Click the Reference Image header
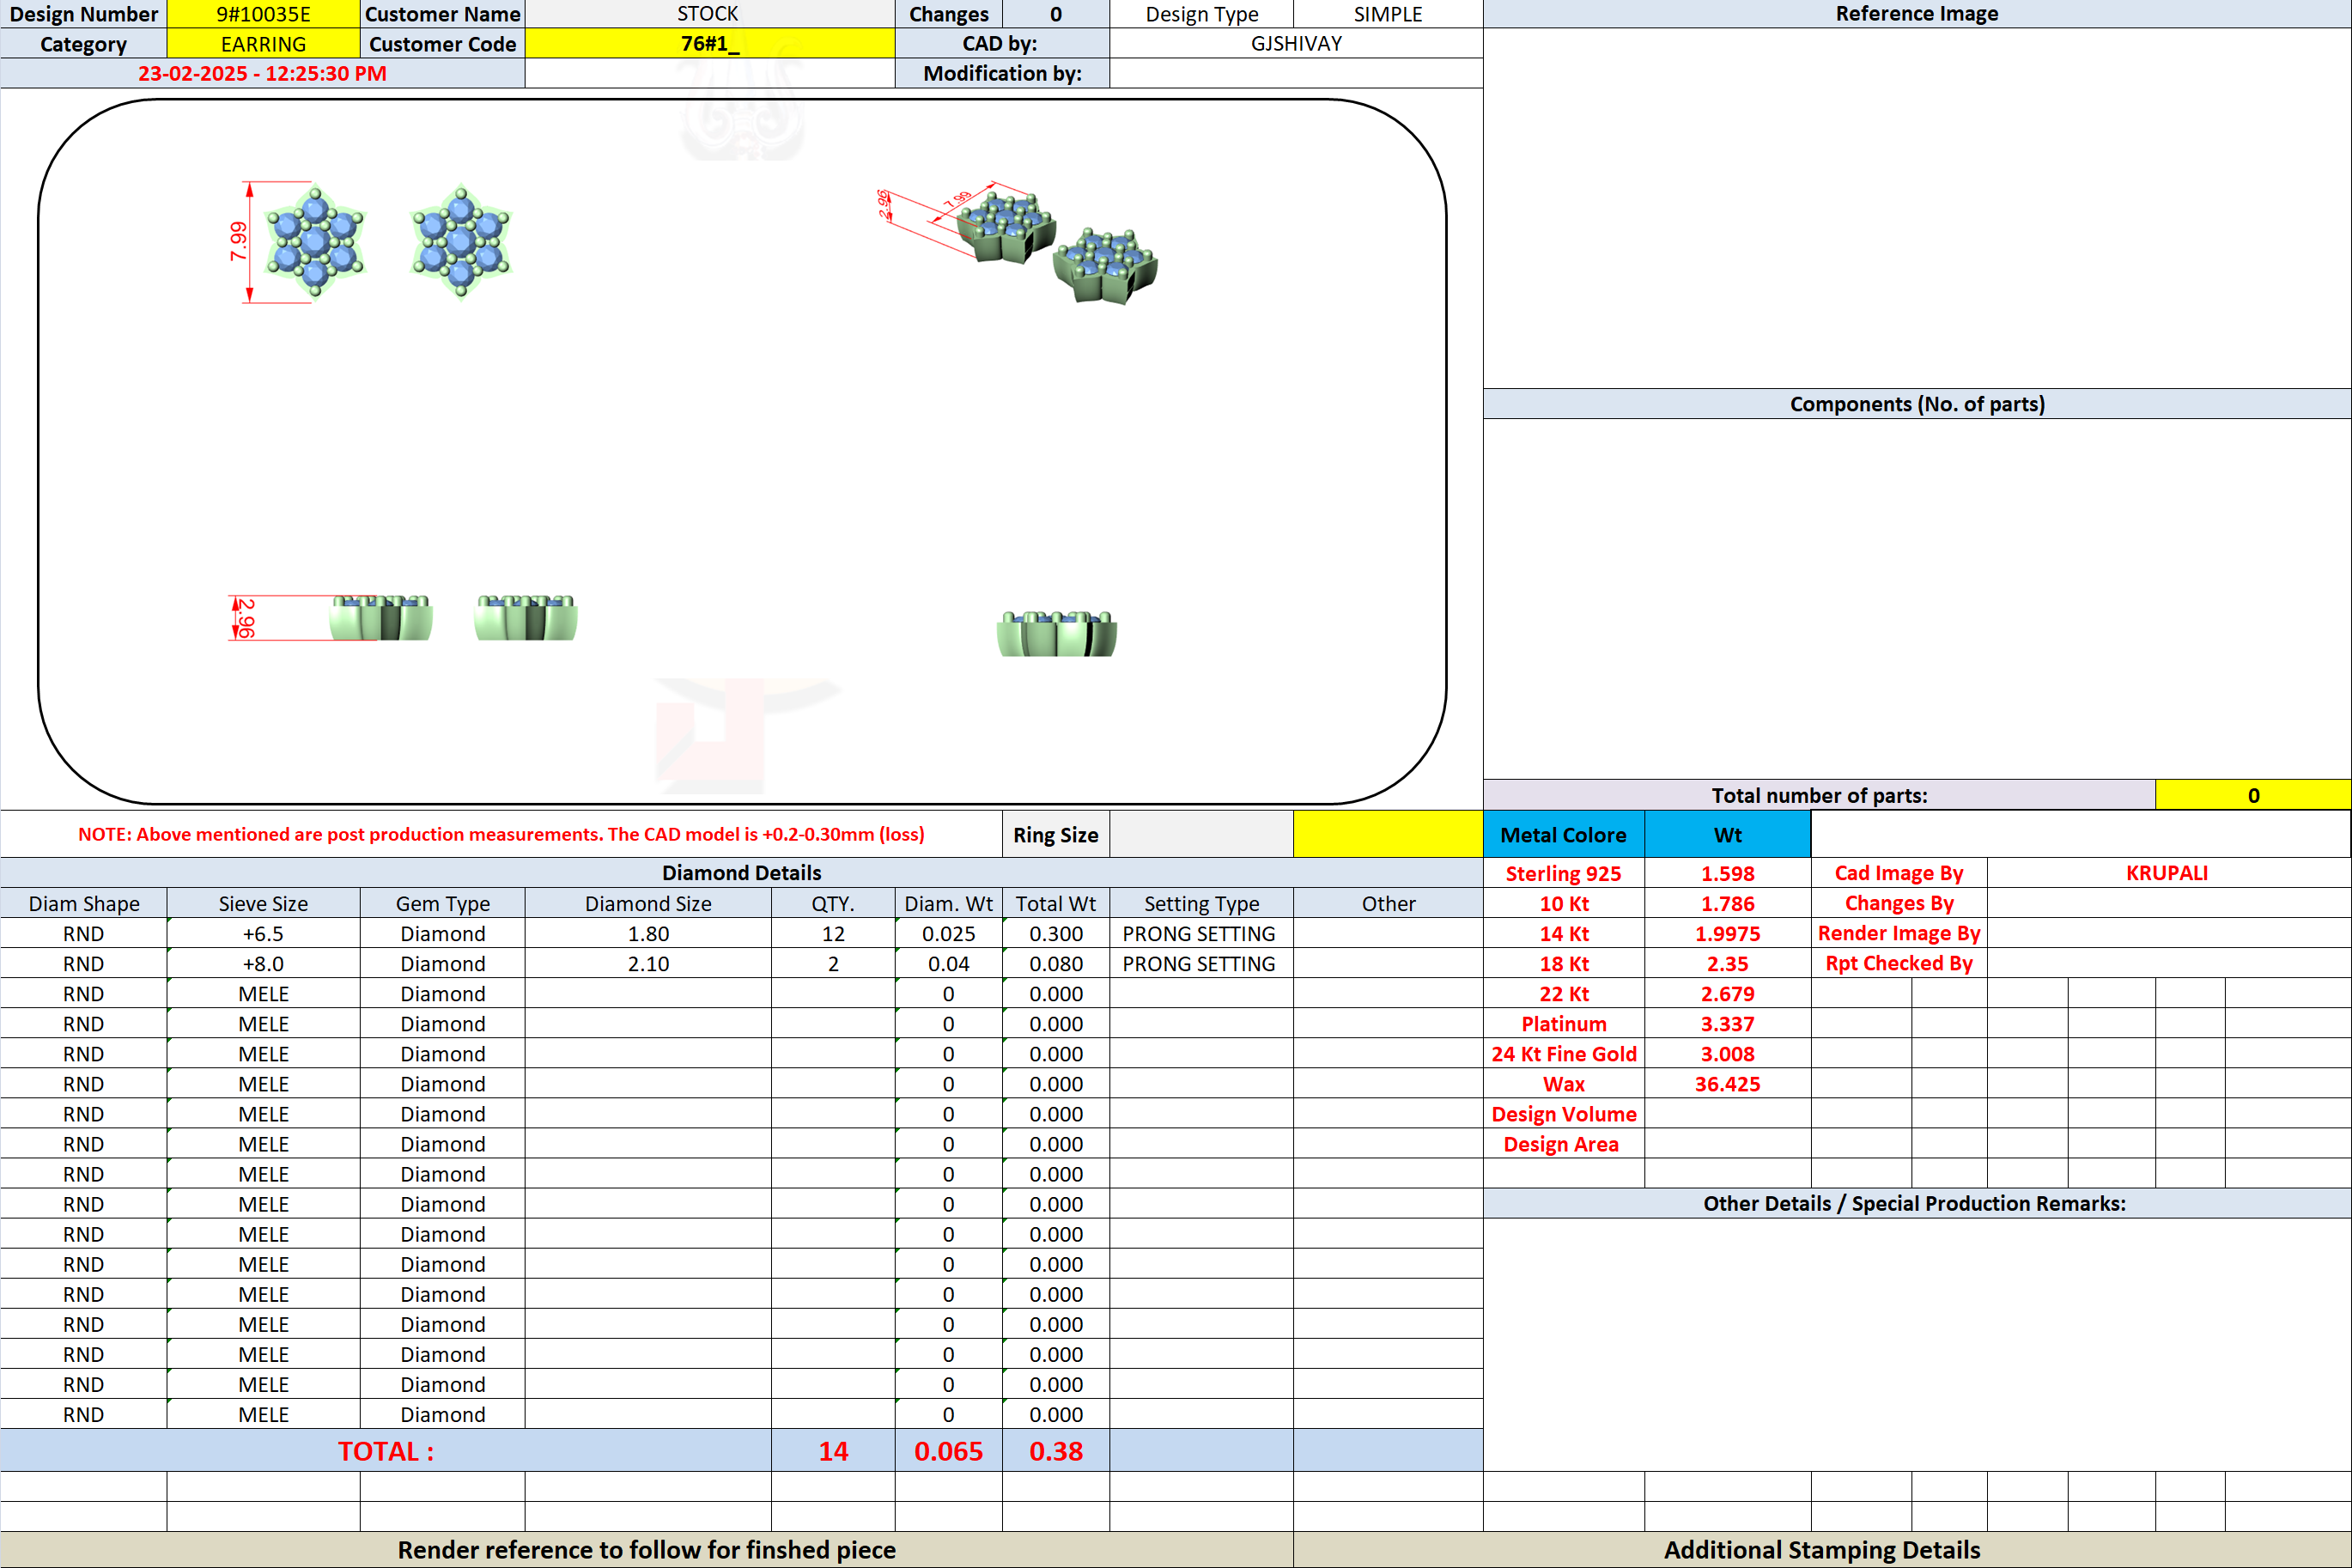Viewport: 2352px width, 1568px height. pos(1917,14)
